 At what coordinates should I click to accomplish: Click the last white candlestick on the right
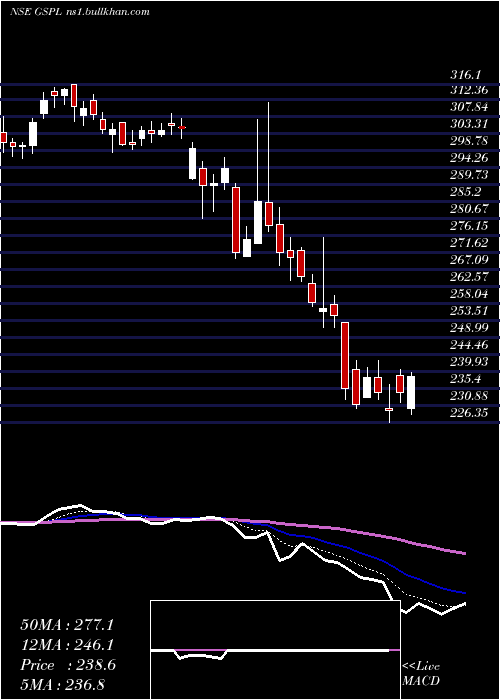[411, 392]
